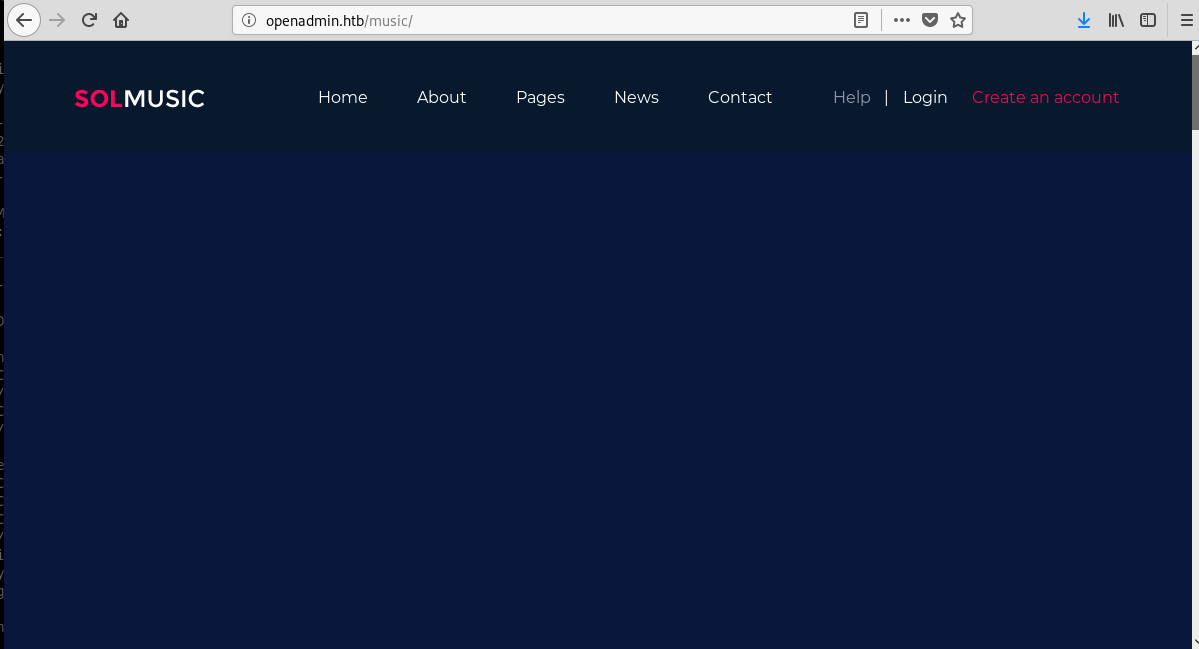
Task: Click the Help link
Action: click(x=852, y=97)
